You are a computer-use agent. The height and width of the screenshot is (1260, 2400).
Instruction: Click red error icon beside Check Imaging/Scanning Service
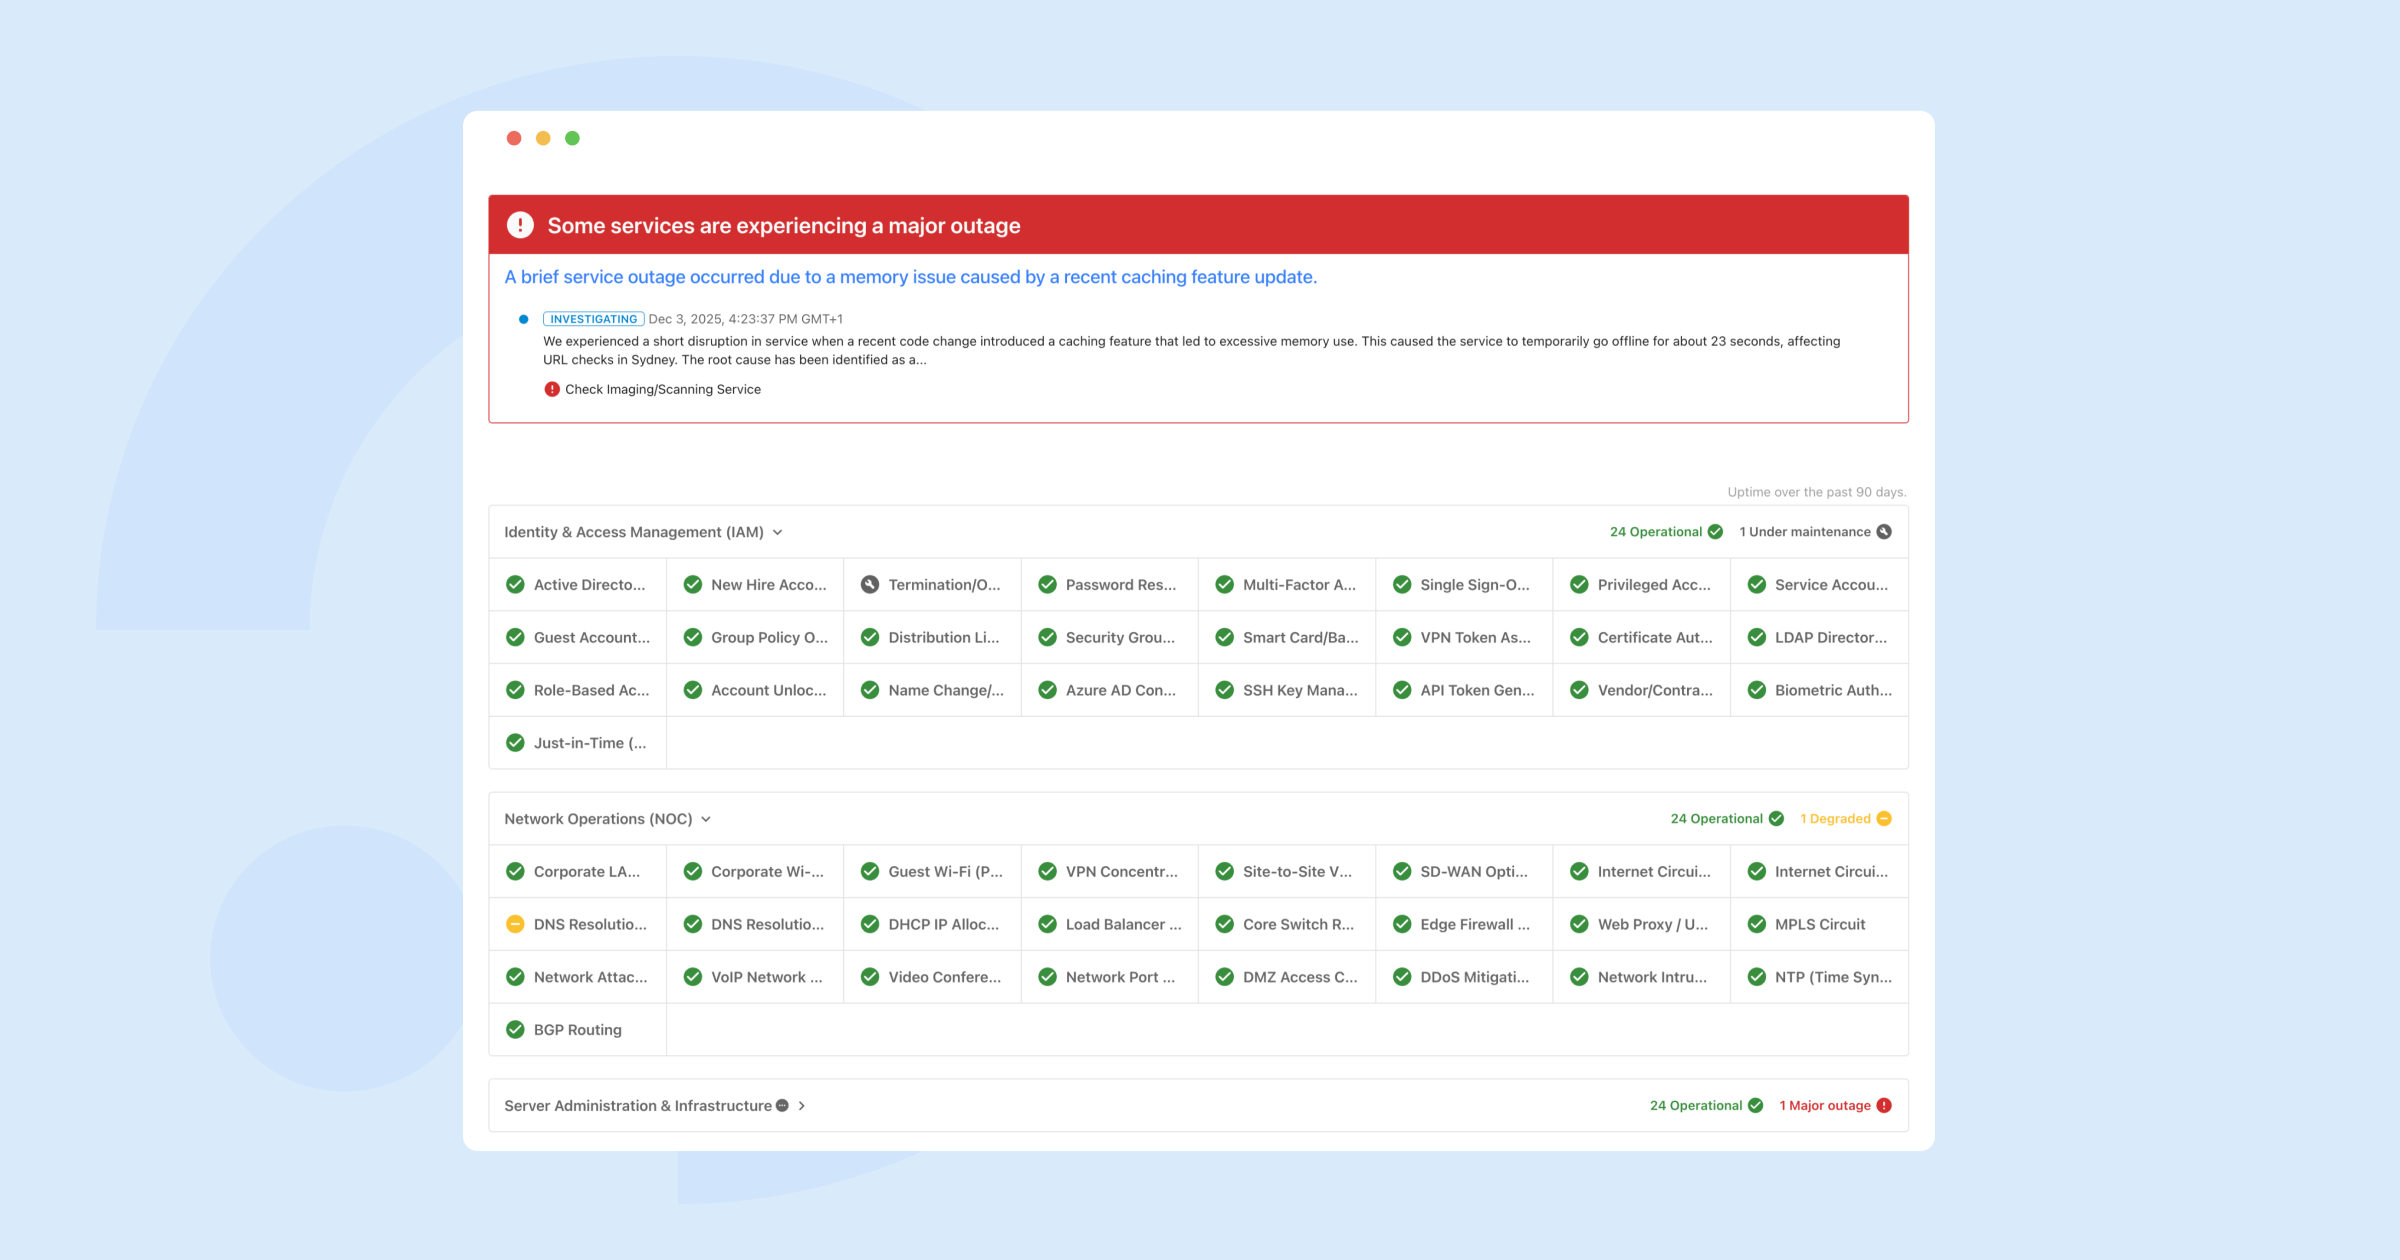point(552,389)
